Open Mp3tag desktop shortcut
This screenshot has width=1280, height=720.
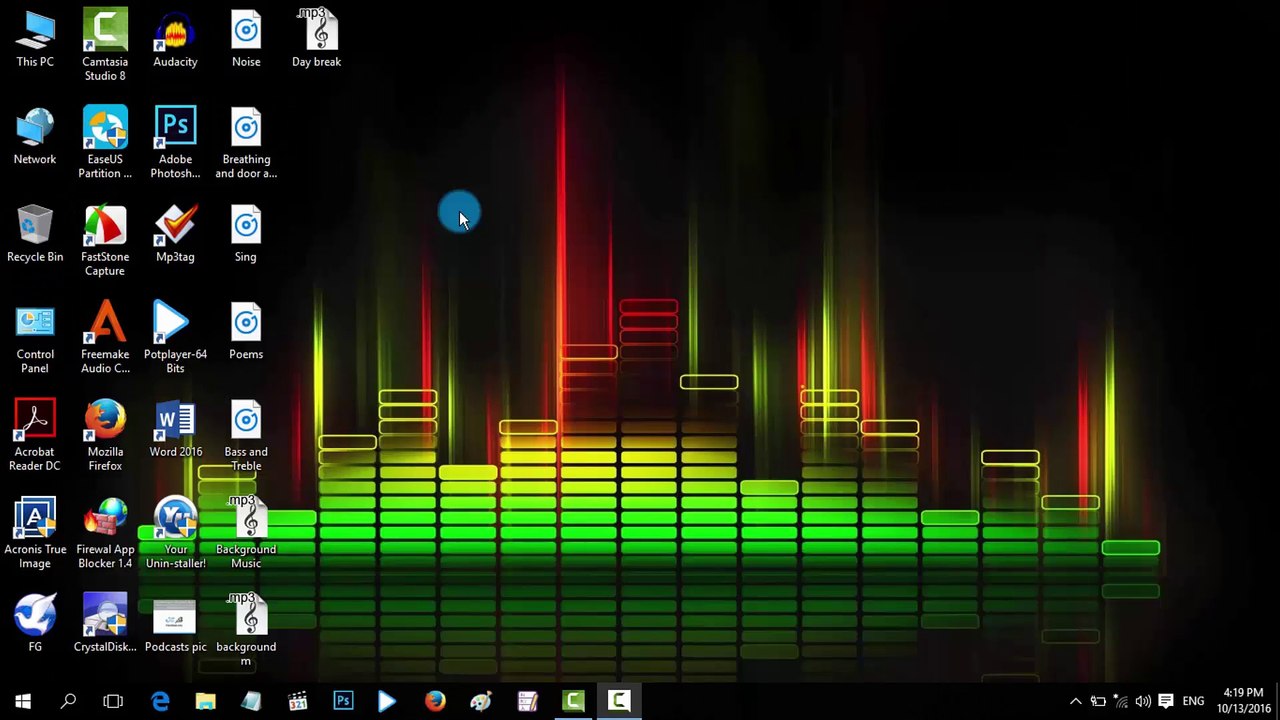click(x=175, y=235)
